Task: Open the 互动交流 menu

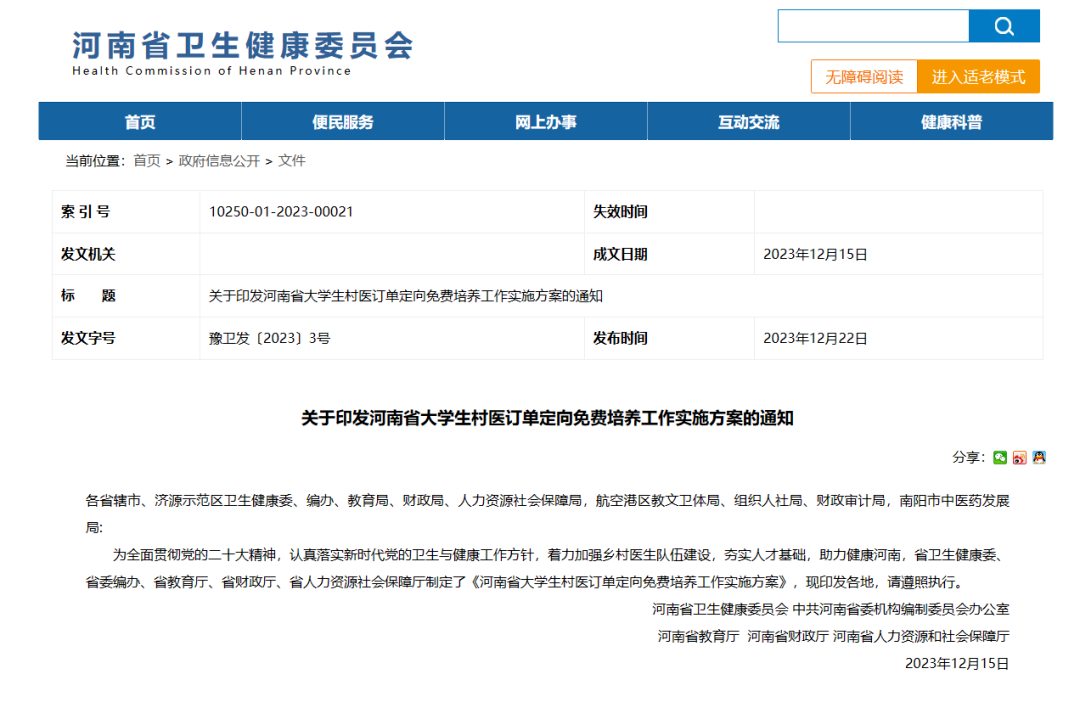Action: tap(748, 120)
